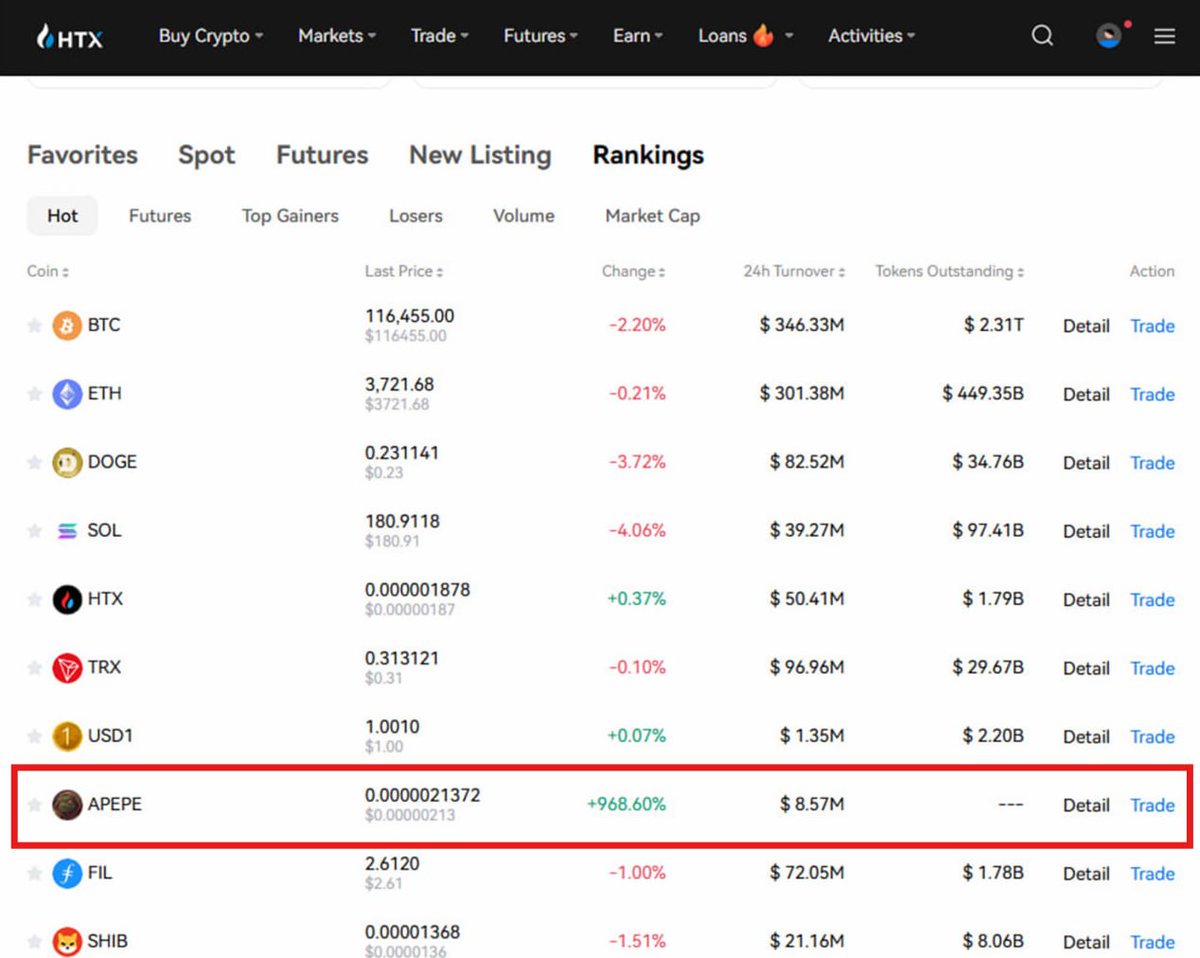Click the $ 449.35B ETH value
Image resolution: width=1200 pixels, height=958 pixels.
tap(983, 394)
